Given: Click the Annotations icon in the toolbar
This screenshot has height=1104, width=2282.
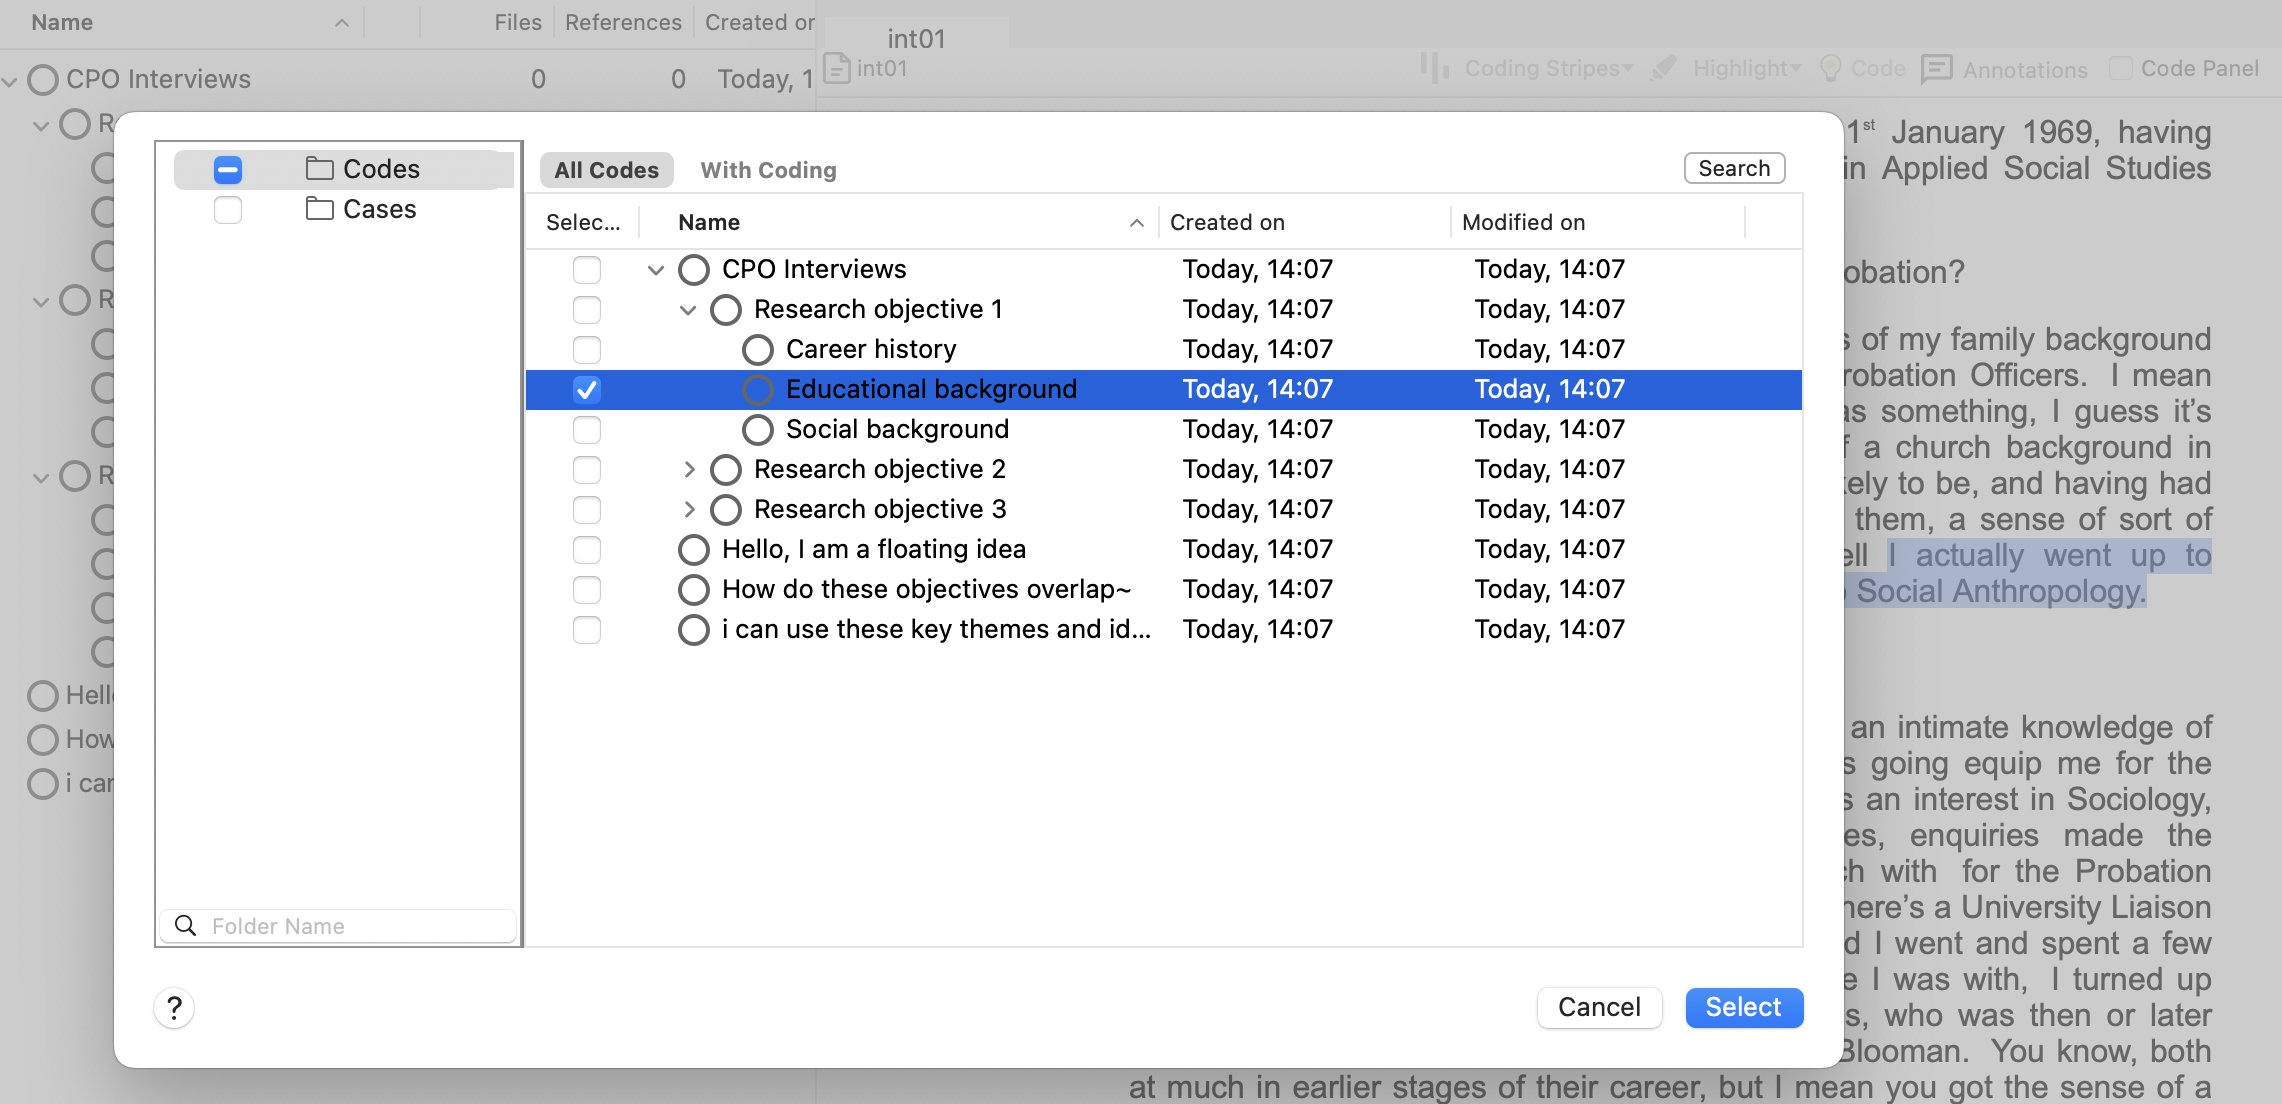Looking at the screenshot, I should coord(1936,69).
